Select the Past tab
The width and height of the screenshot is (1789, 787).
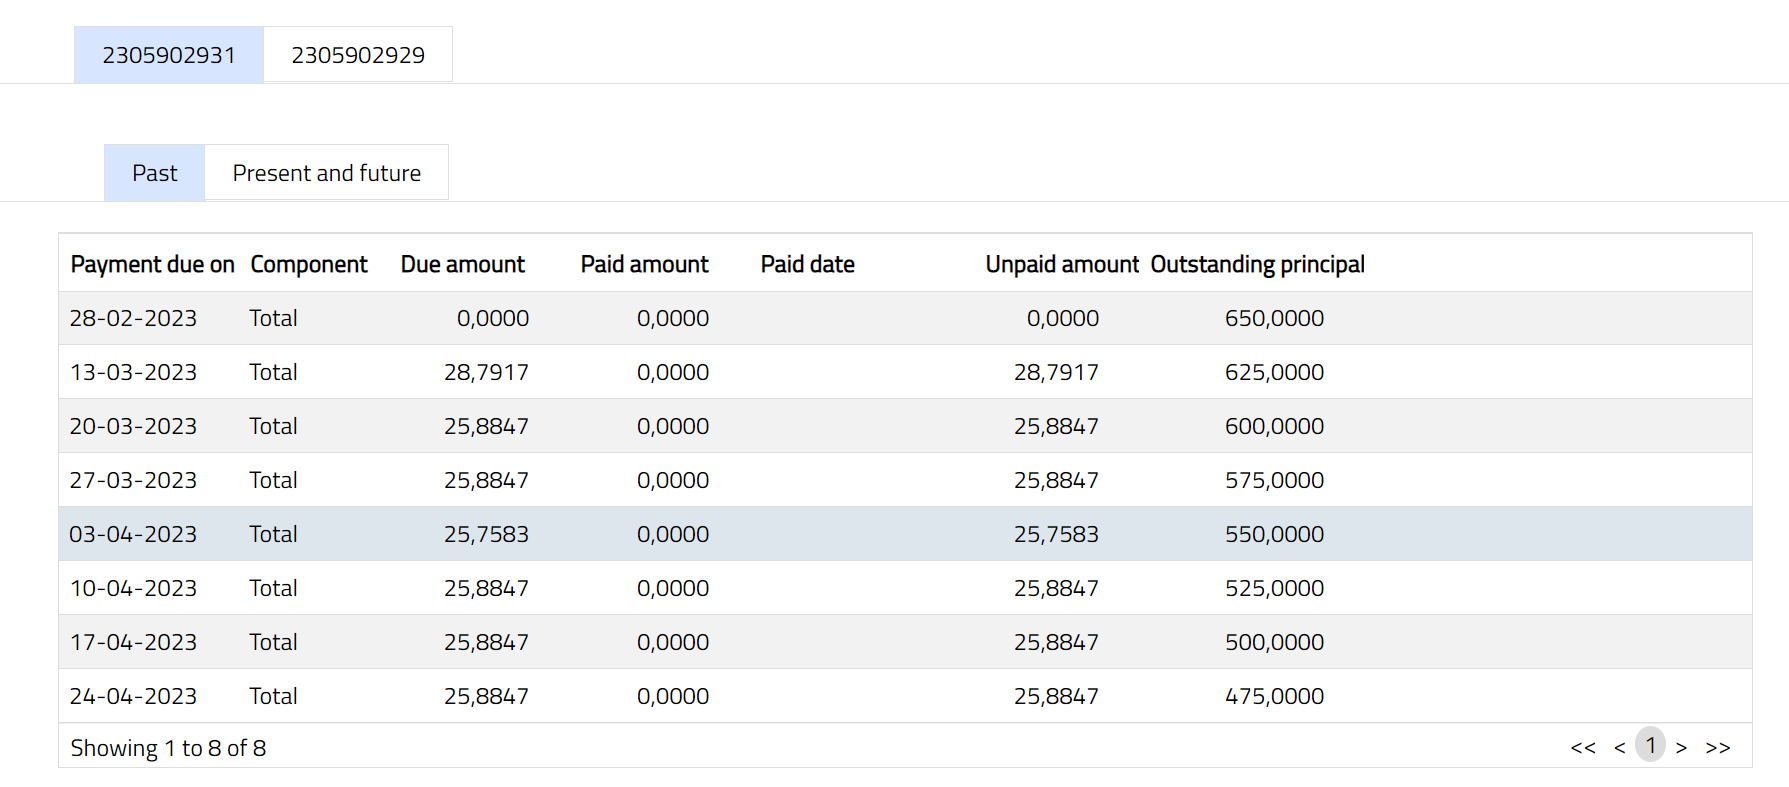coord(154,173)
